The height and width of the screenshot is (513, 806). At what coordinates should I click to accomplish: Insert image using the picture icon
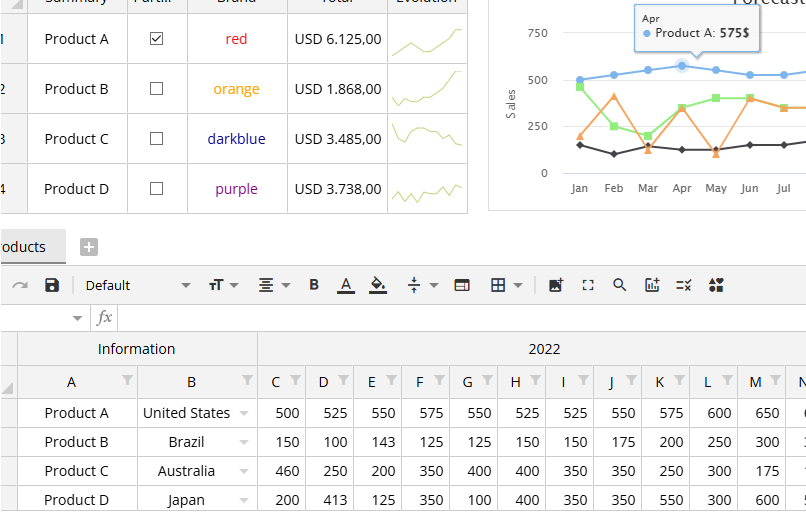(556, 285)
